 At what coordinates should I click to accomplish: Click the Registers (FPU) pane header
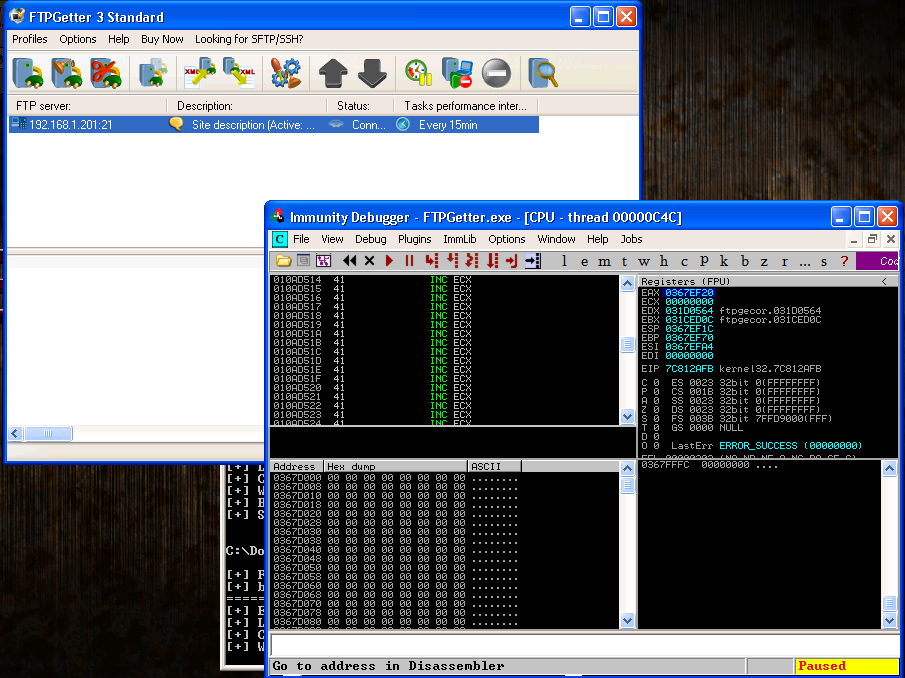pos(768,282)
